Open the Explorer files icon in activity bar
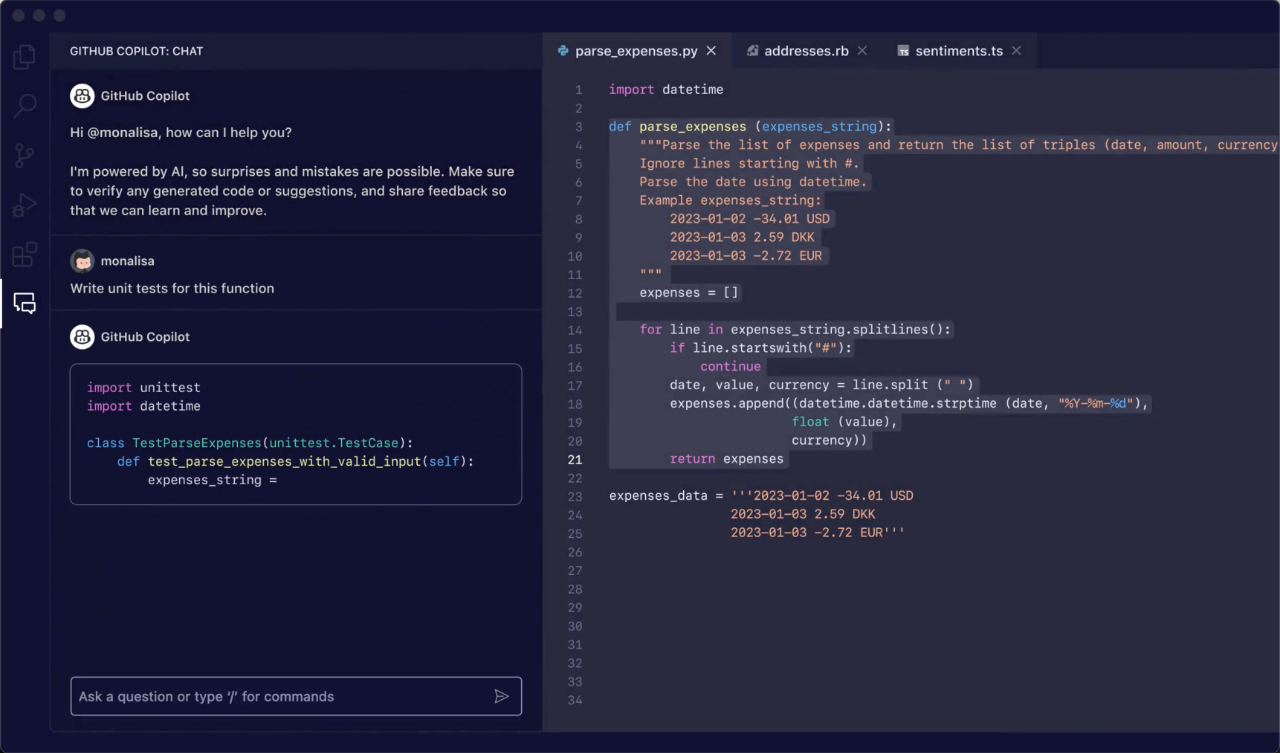Viewport: 1280px width, 753px height. click(x=24, y=57)
